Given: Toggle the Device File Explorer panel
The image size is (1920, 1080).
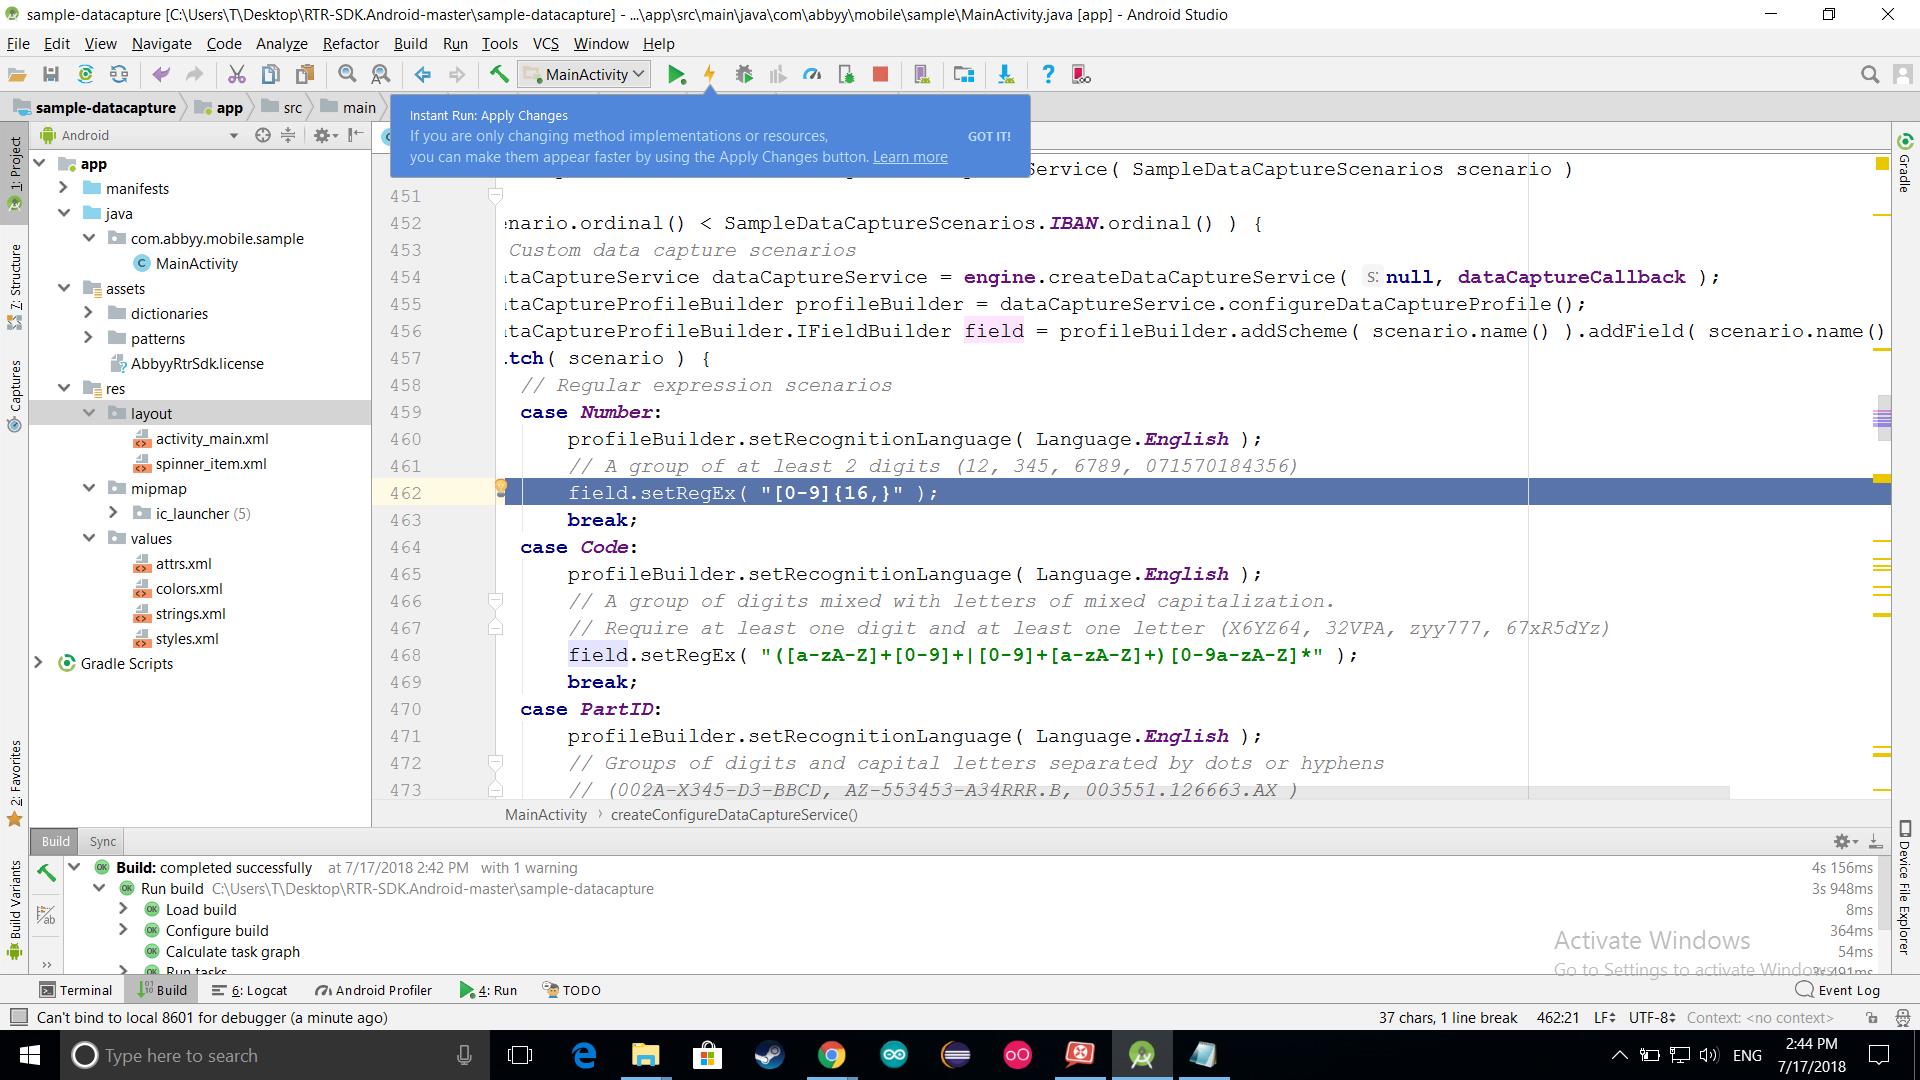Looking at the screenshot, I should (x=1905, y=888).
